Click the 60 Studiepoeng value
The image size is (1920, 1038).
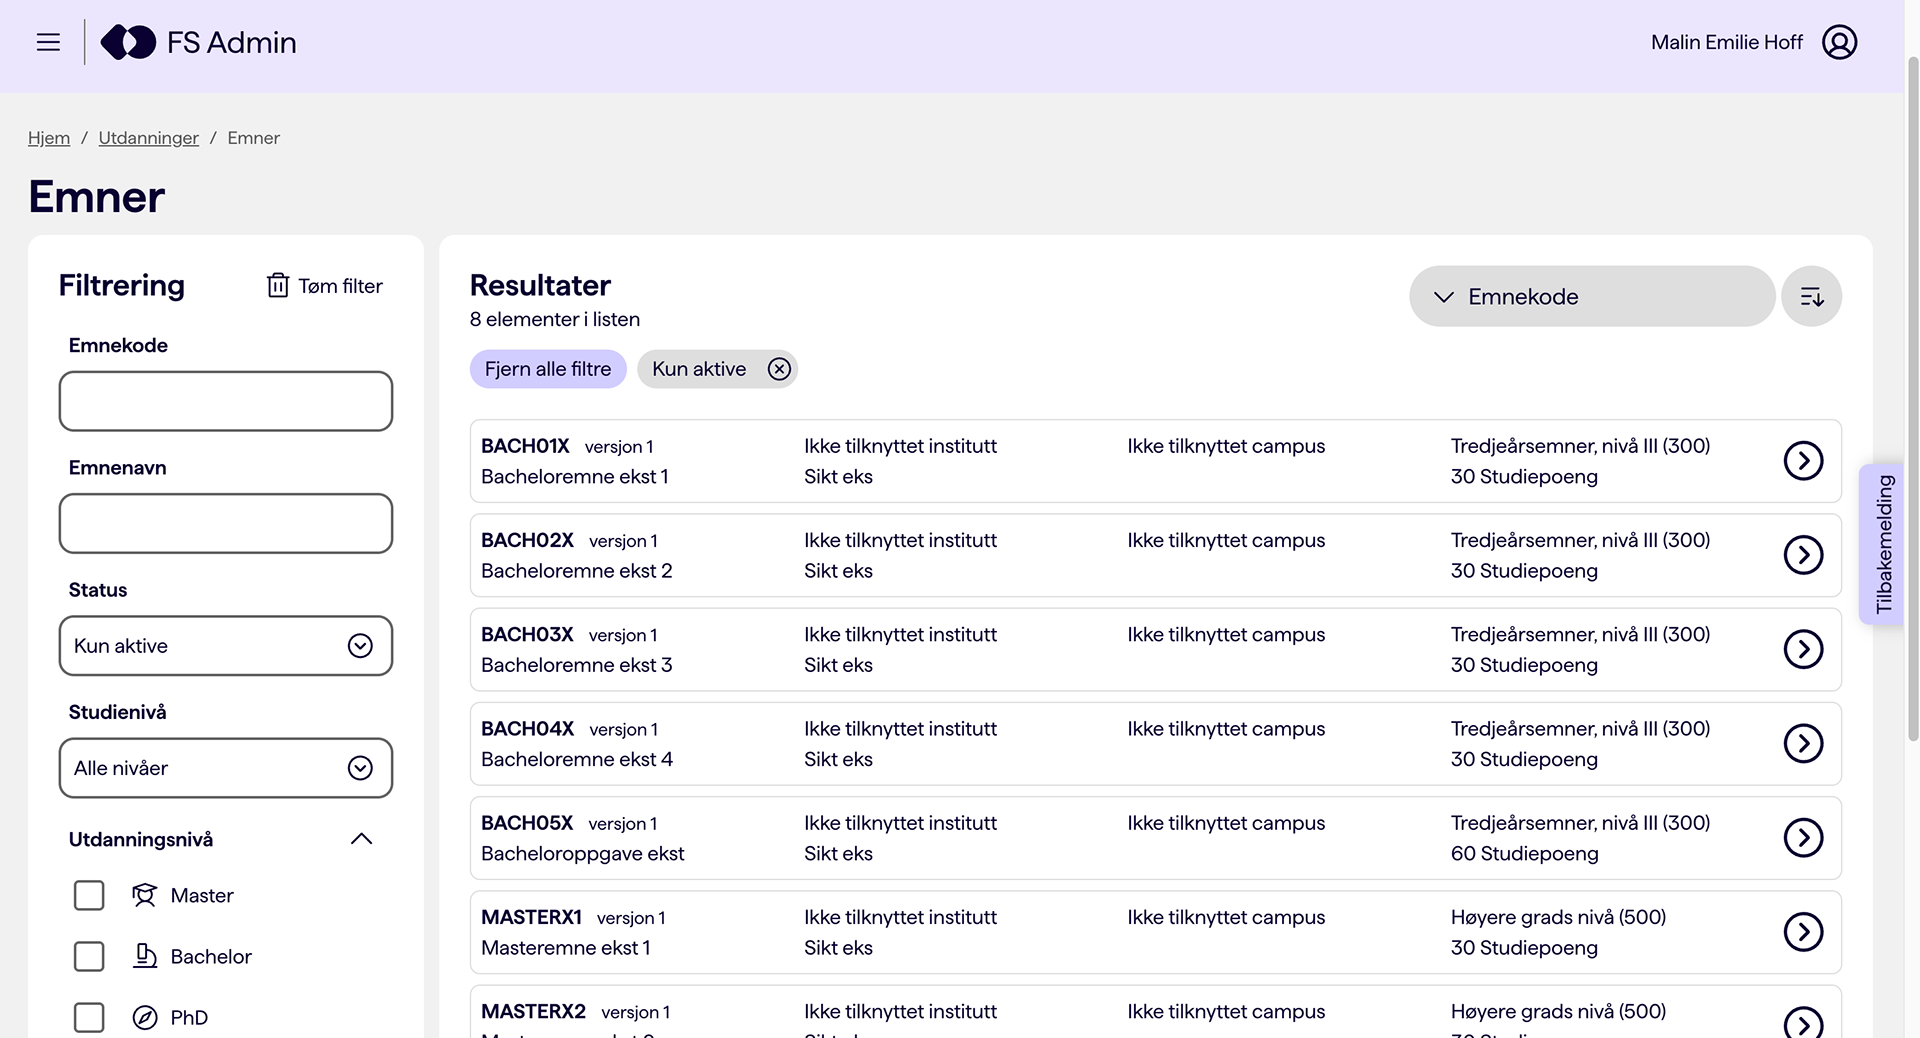click(1525, 854)
